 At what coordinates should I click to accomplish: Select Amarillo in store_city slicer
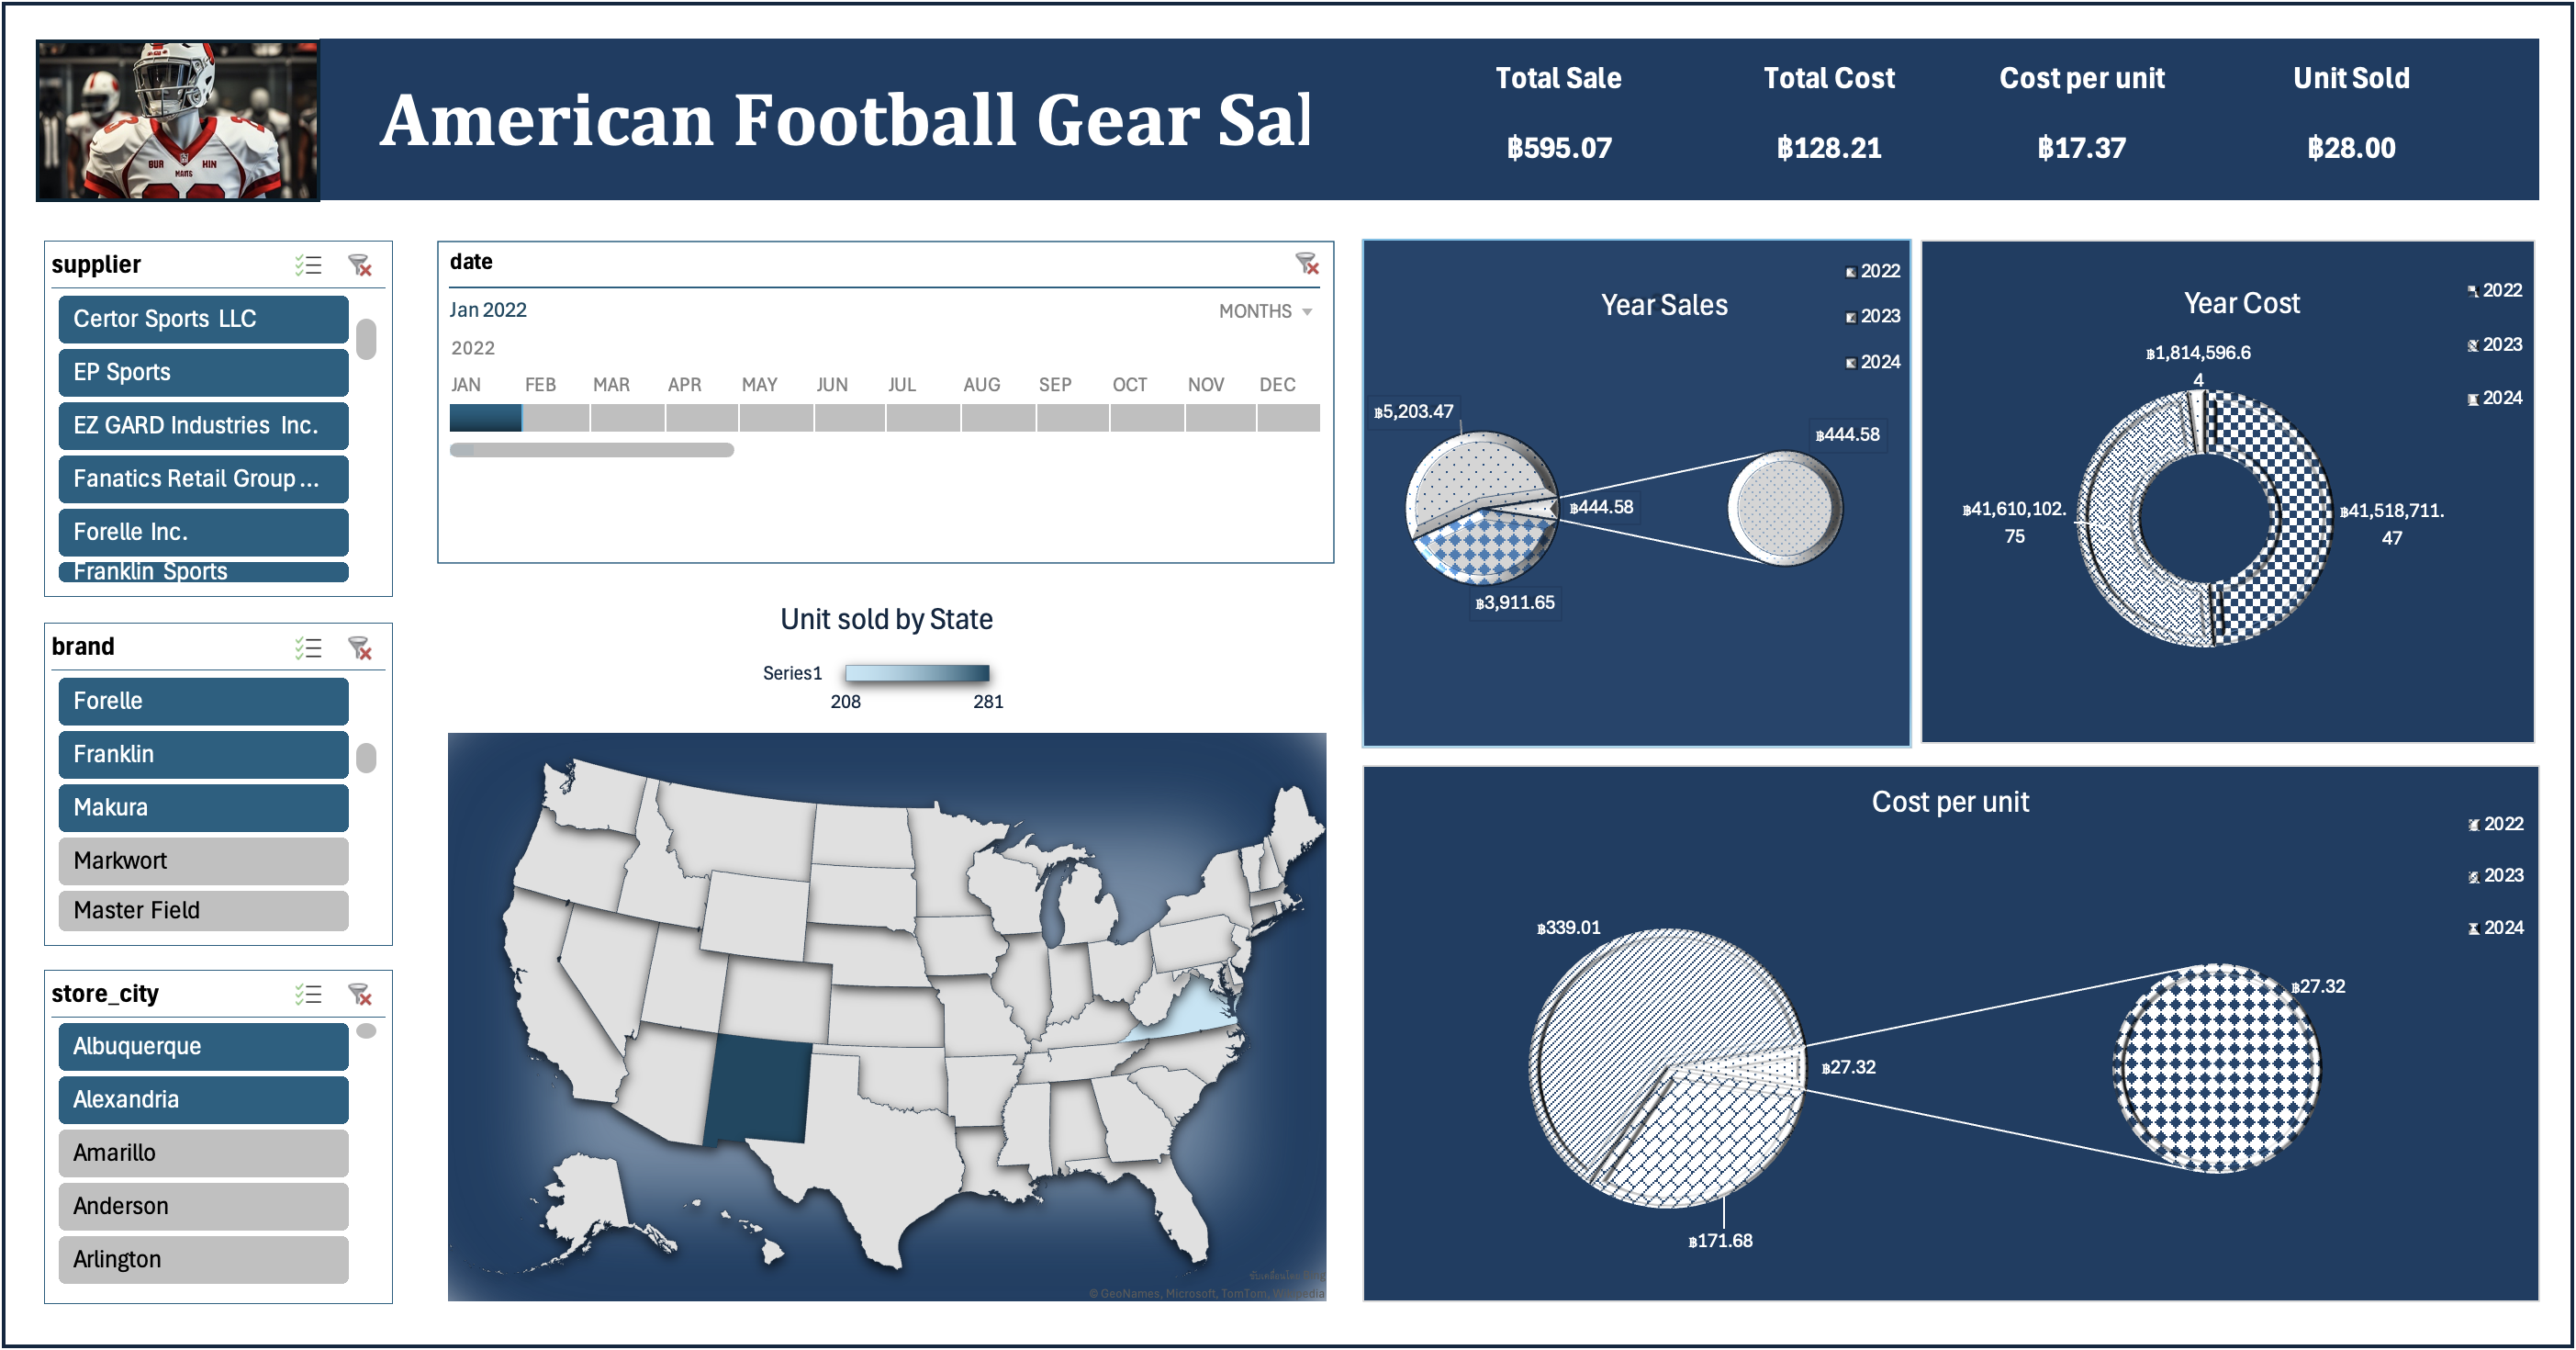[x=203, y=1152]
